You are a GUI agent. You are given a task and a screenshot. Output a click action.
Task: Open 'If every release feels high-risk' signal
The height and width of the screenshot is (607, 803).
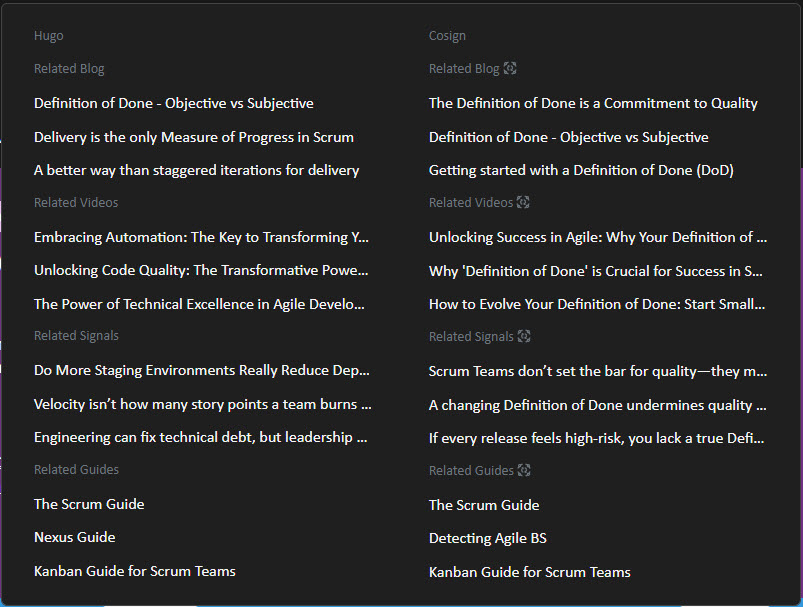click(x=597, y=438)
